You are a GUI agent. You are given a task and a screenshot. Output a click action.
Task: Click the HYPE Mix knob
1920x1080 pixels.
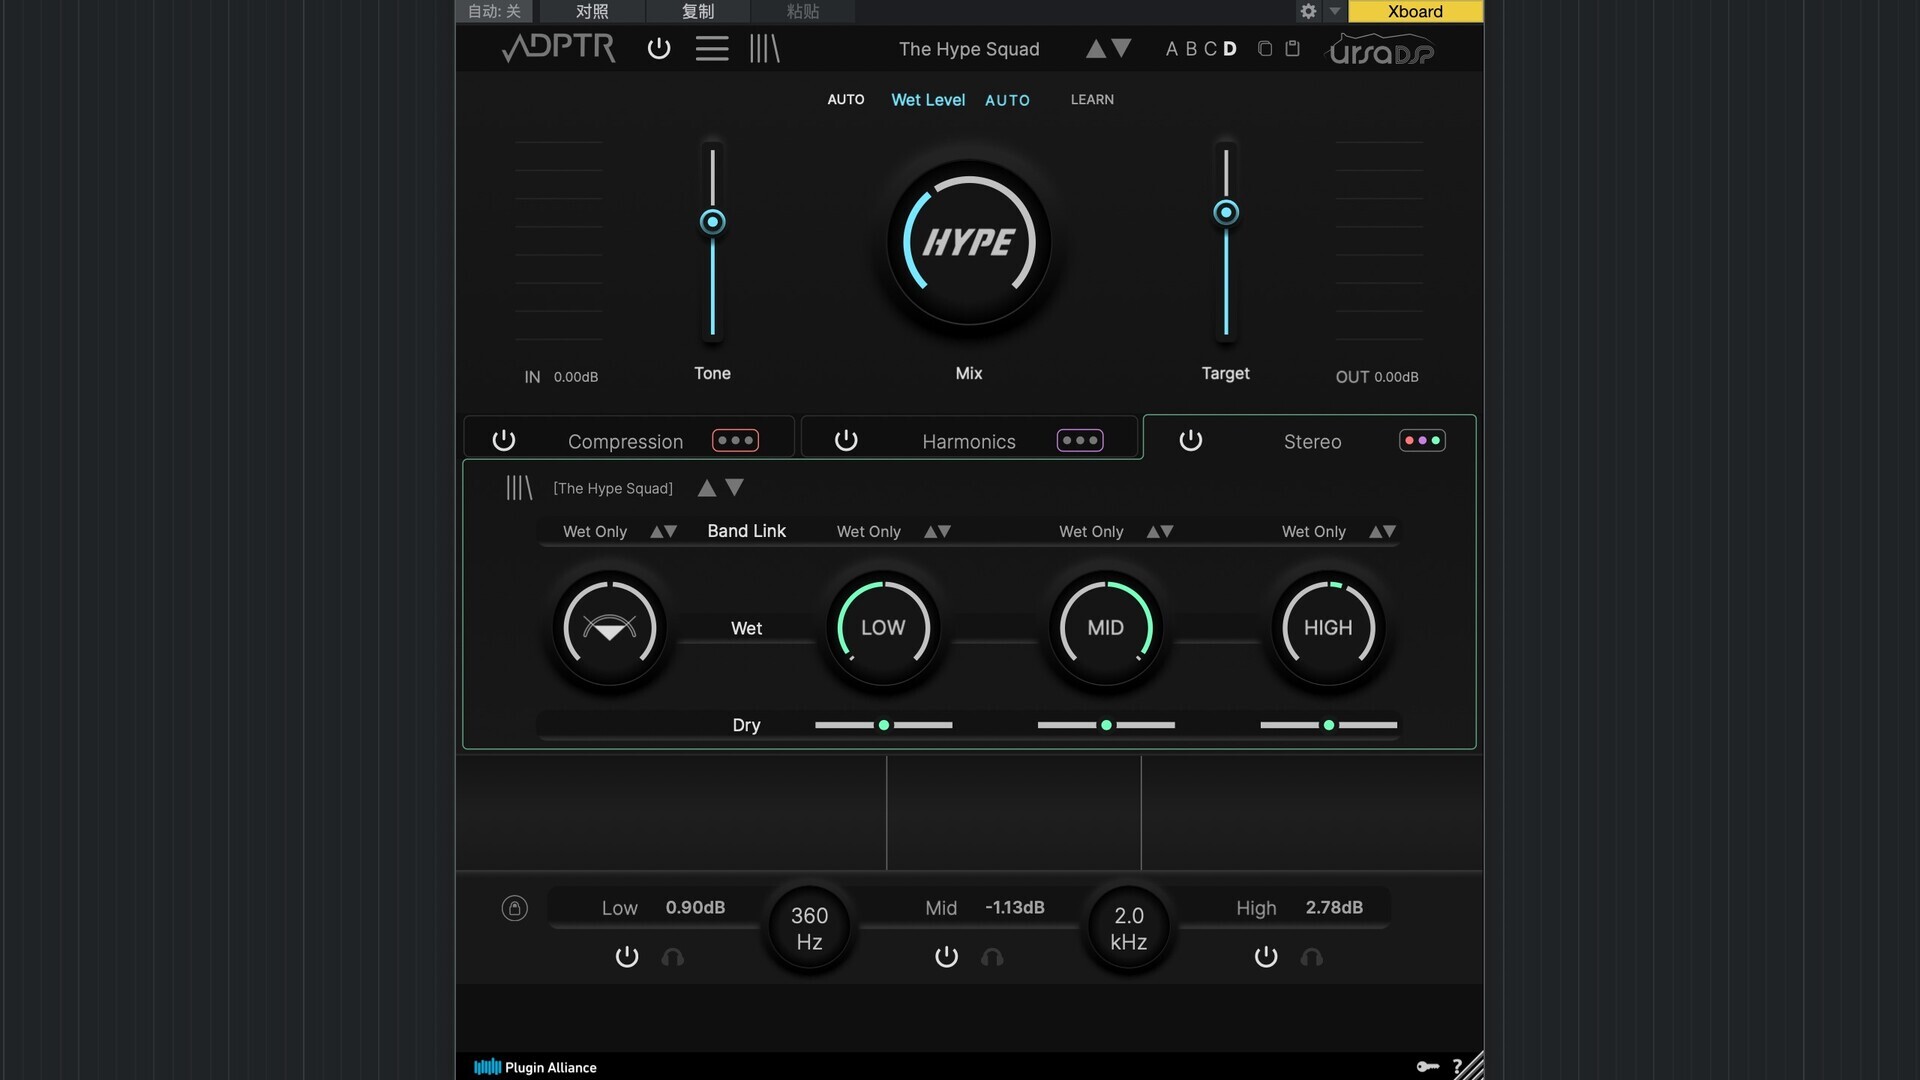pyautogui.click(x=969, y=242)
